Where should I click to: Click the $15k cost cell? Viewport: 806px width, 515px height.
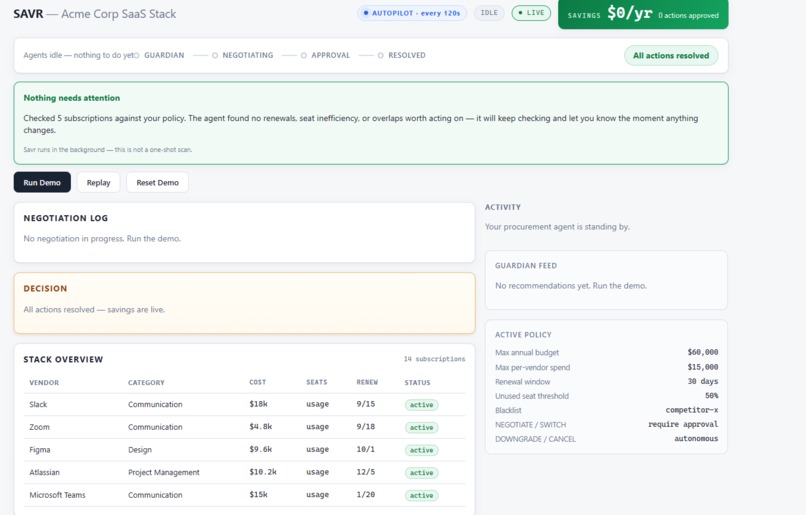click(259, 494)
